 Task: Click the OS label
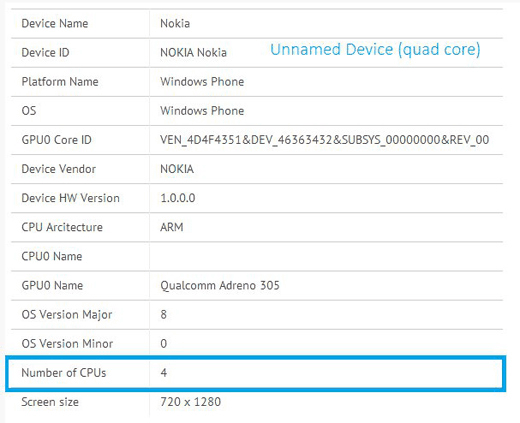pyautogui.click(x=29, y=111)
